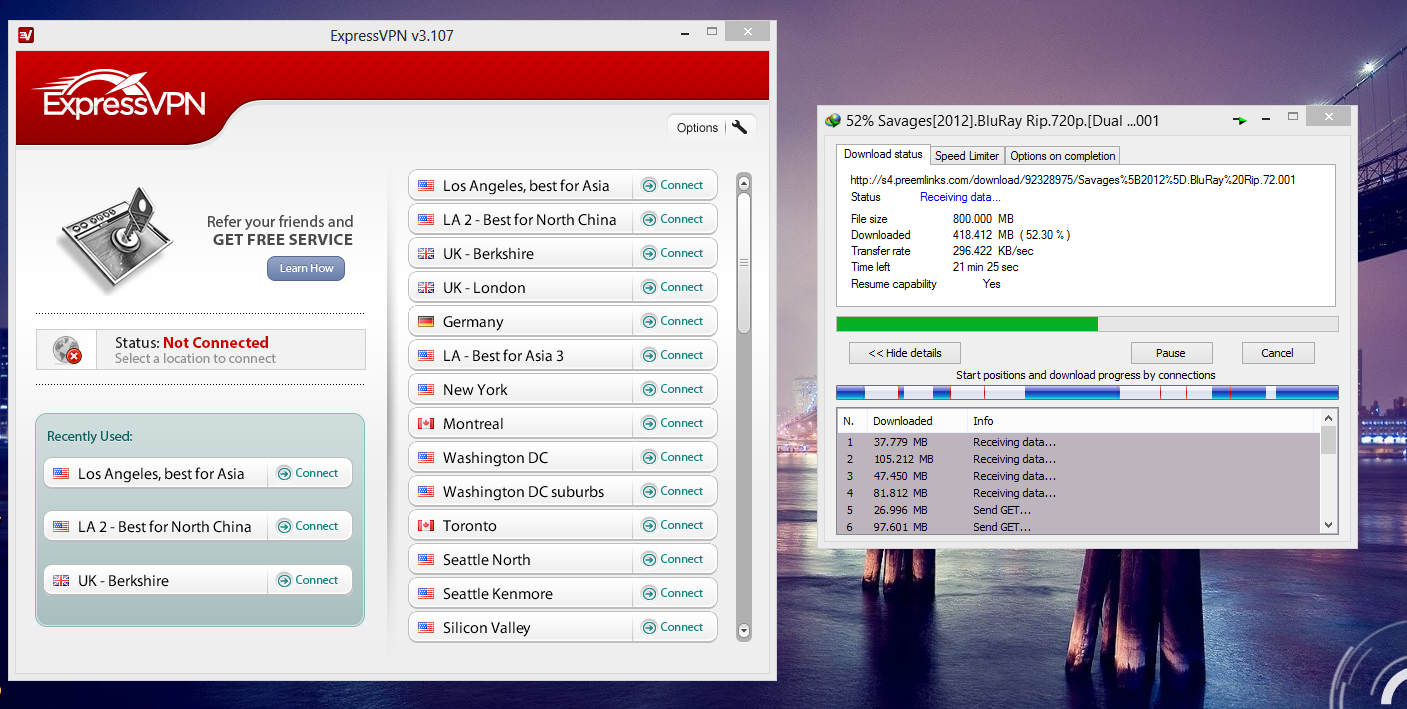Select connection row 2 with 105.212 MB

[1079, 459]
